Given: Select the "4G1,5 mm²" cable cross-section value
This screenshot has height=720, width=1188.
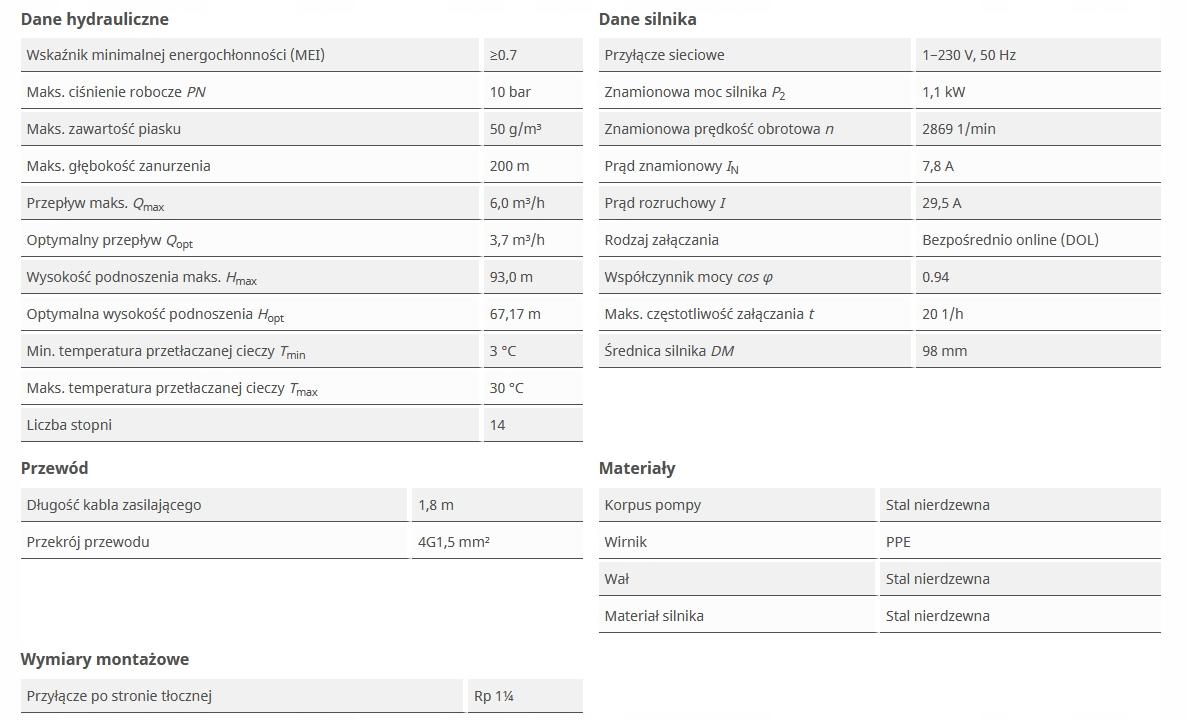Looking at the screenshot, I should (x=454, y=542).
